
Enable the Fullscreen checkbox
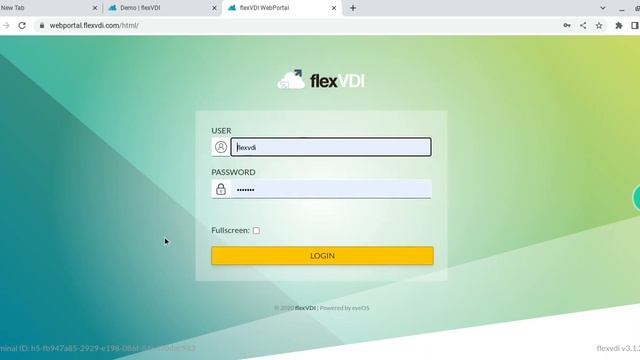(x=256, y=231)
